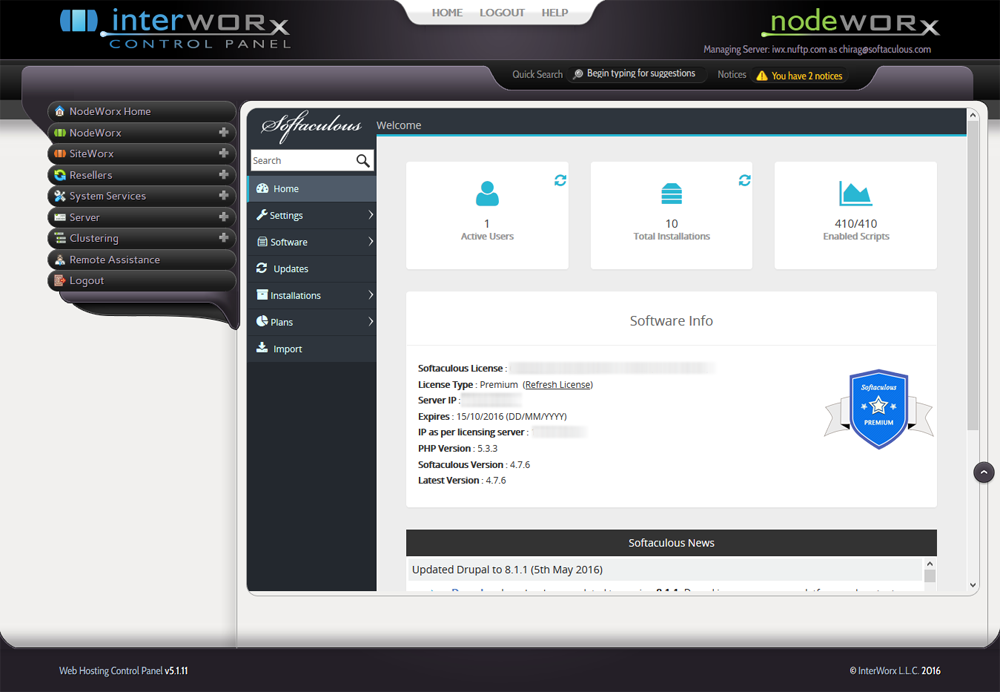This screenshot has height=692, width=1000.
Task: Click the Quick Search suggestions field
Action: (638, 74)
